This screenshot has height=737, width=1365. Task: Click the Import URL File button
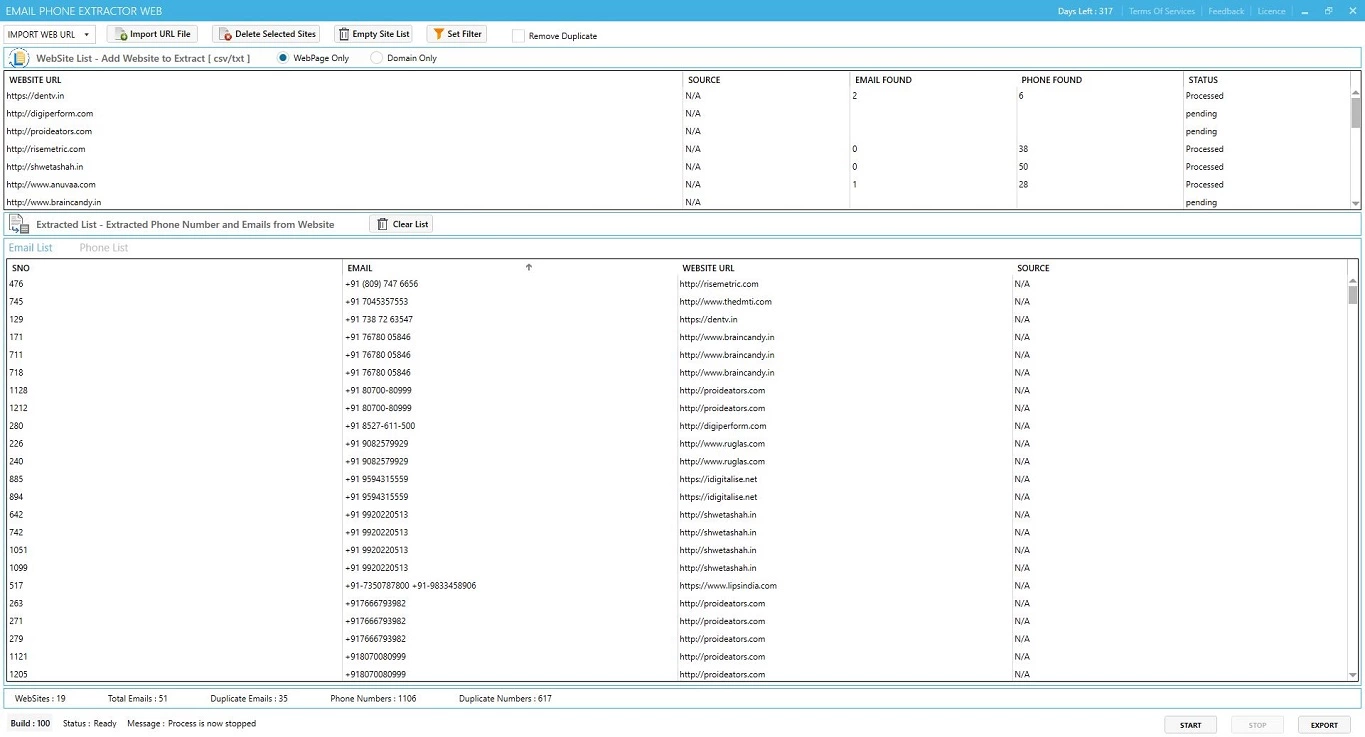[152, 34]
